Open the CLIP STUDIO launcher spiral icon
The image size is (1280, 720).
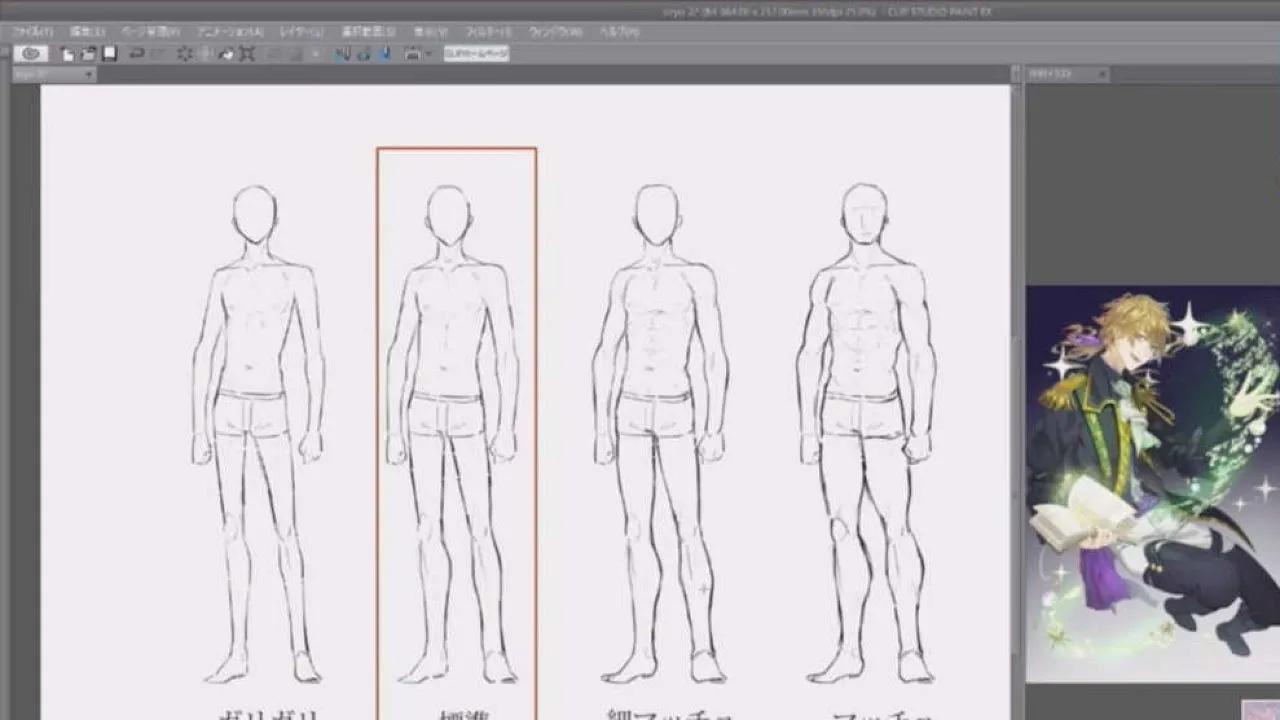pyautogui.click(x=31, y=53)
